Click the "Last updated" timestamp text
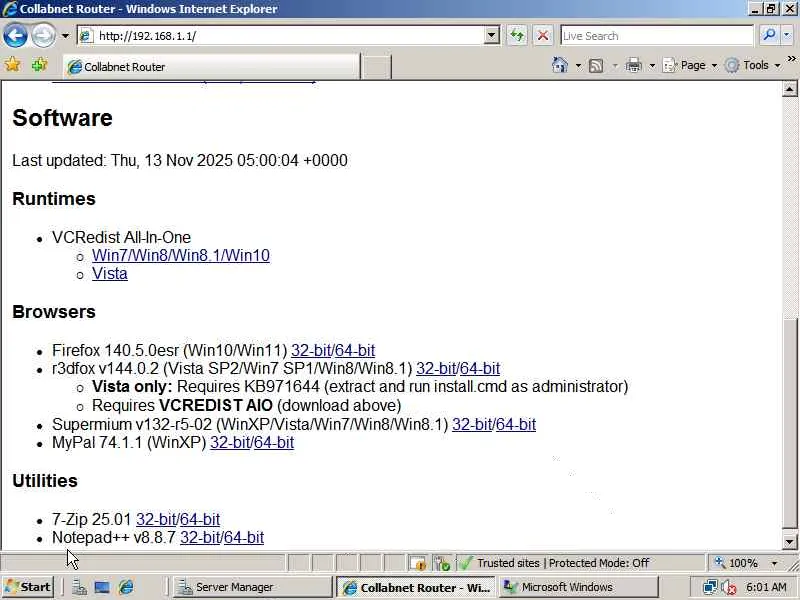This screenshot has width=800, height=600. coord(180,160)
